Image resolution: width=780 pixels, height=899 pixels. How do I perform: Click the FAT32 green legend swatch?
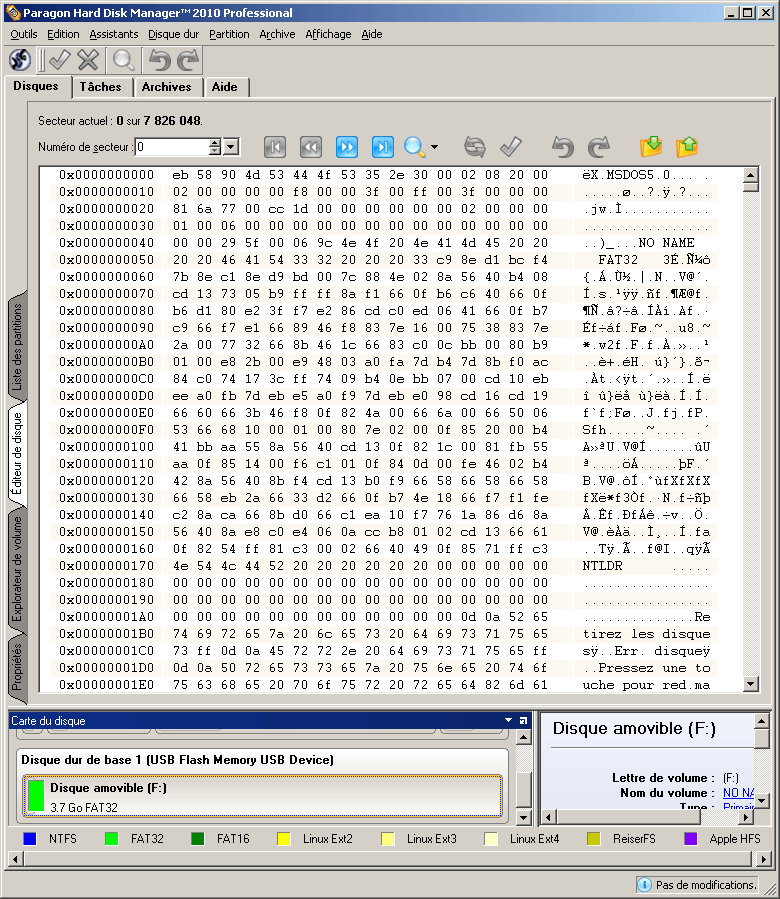[x=112, y=839]
